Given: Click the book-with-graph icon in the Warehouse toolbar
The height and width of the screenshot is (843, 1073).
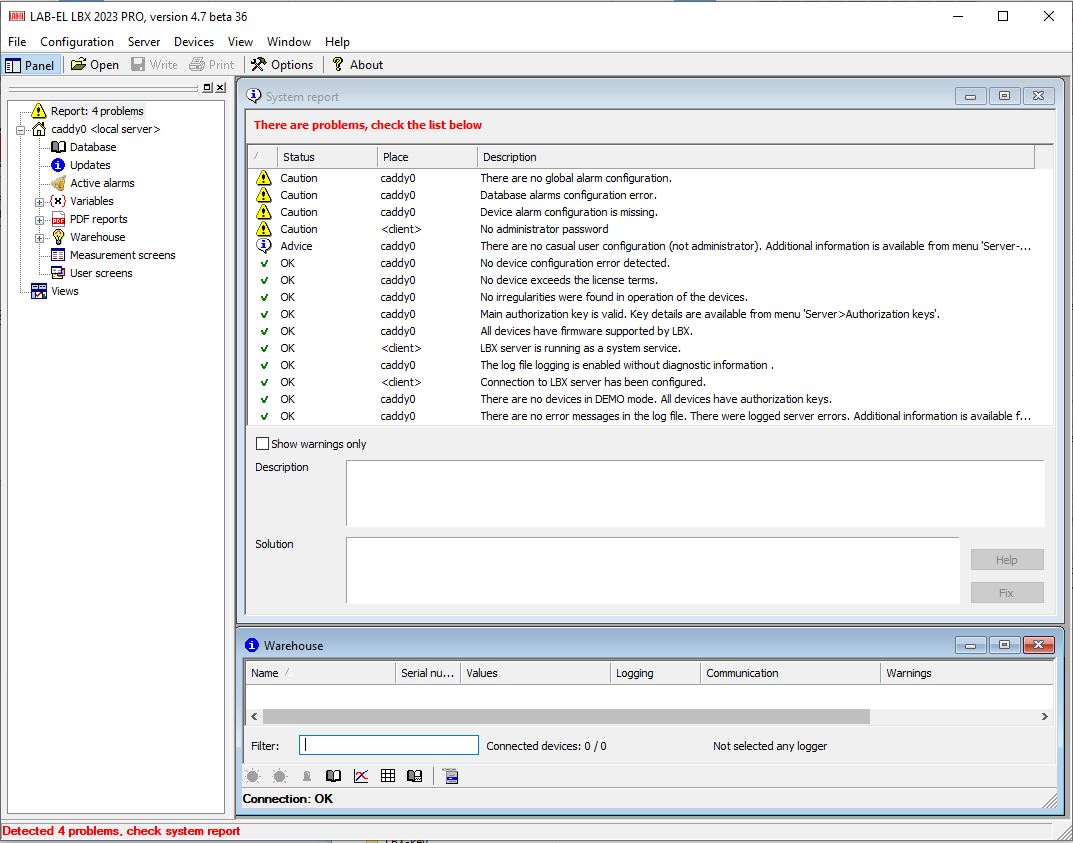Looking at the screenshot, I should (x=415, y=776).
